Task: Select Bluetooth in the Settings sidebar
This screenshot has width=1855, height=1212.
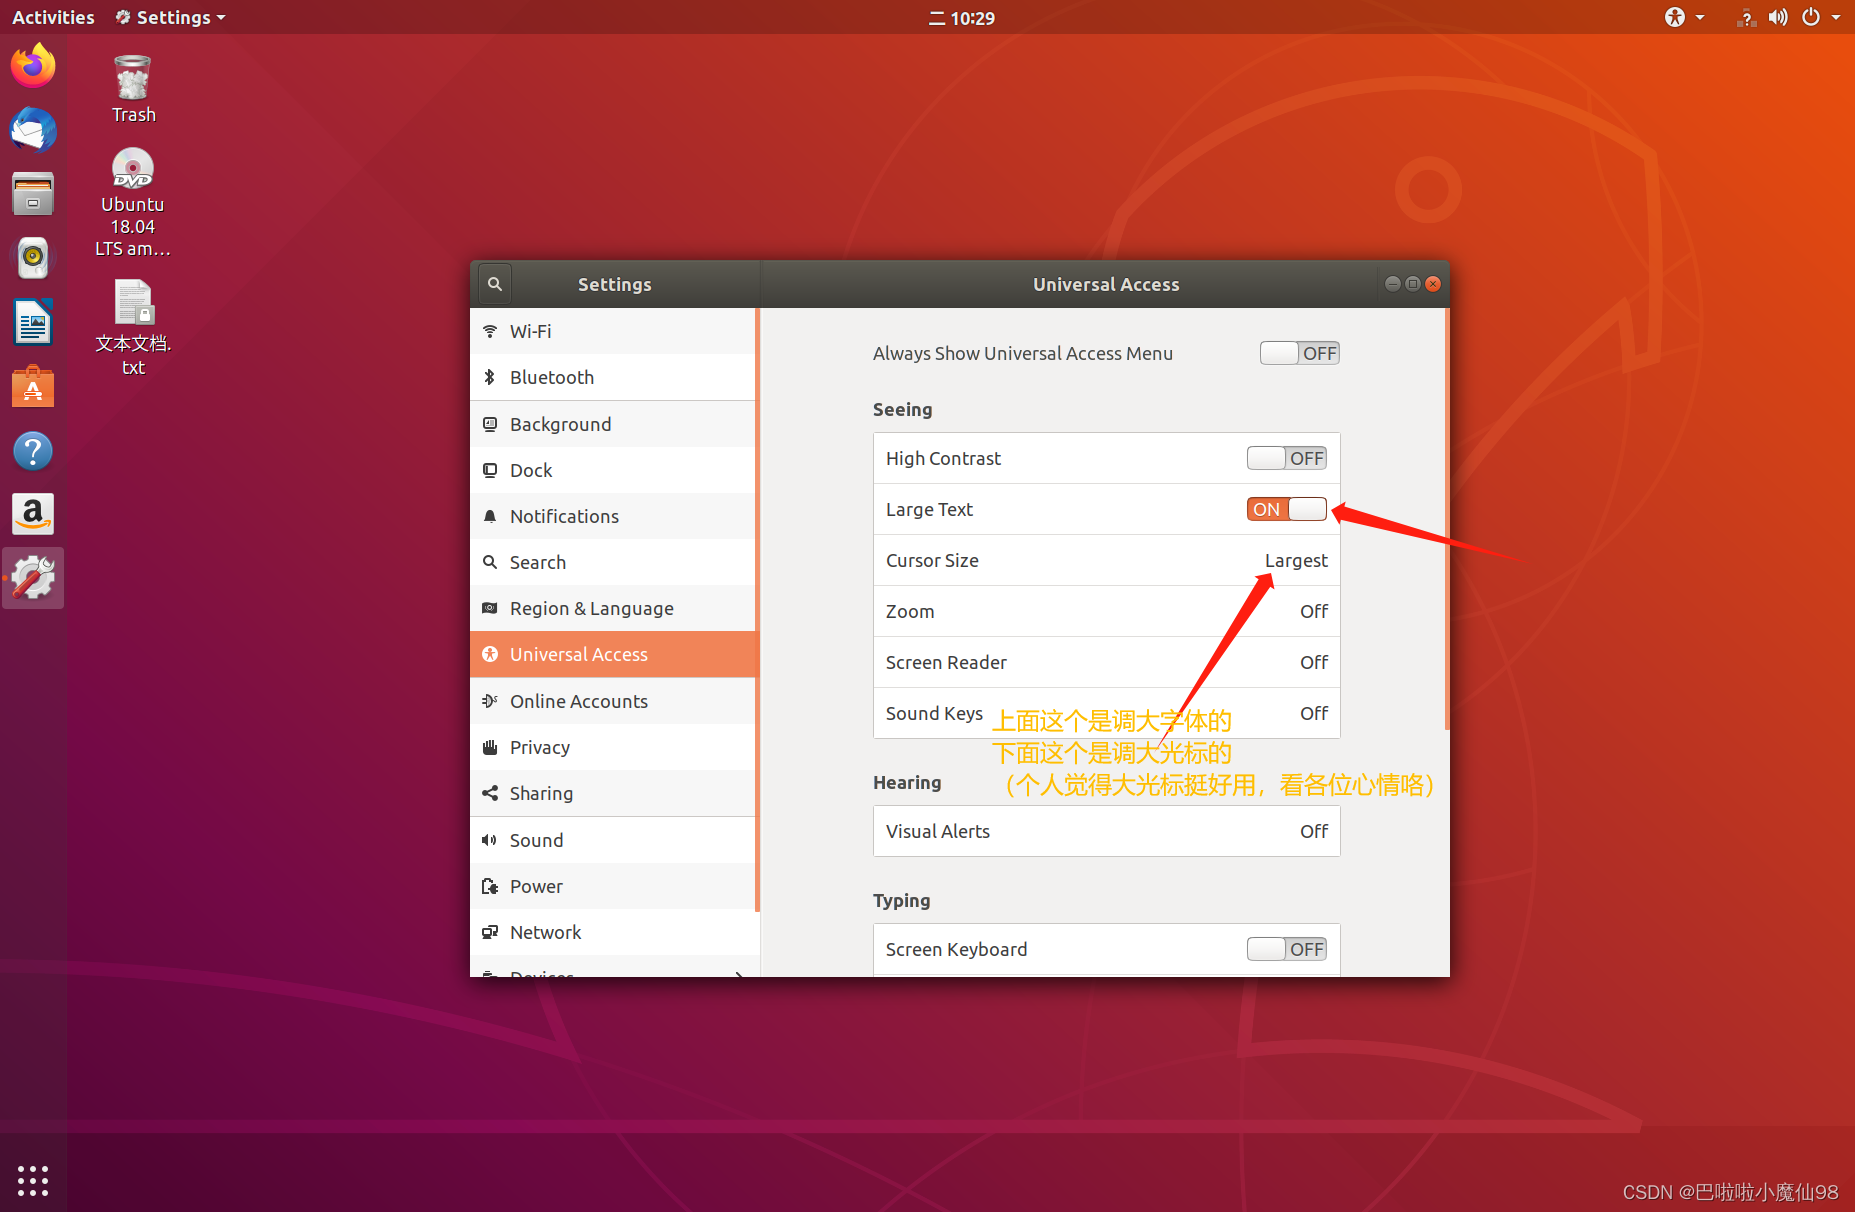Action: [551, 377]
